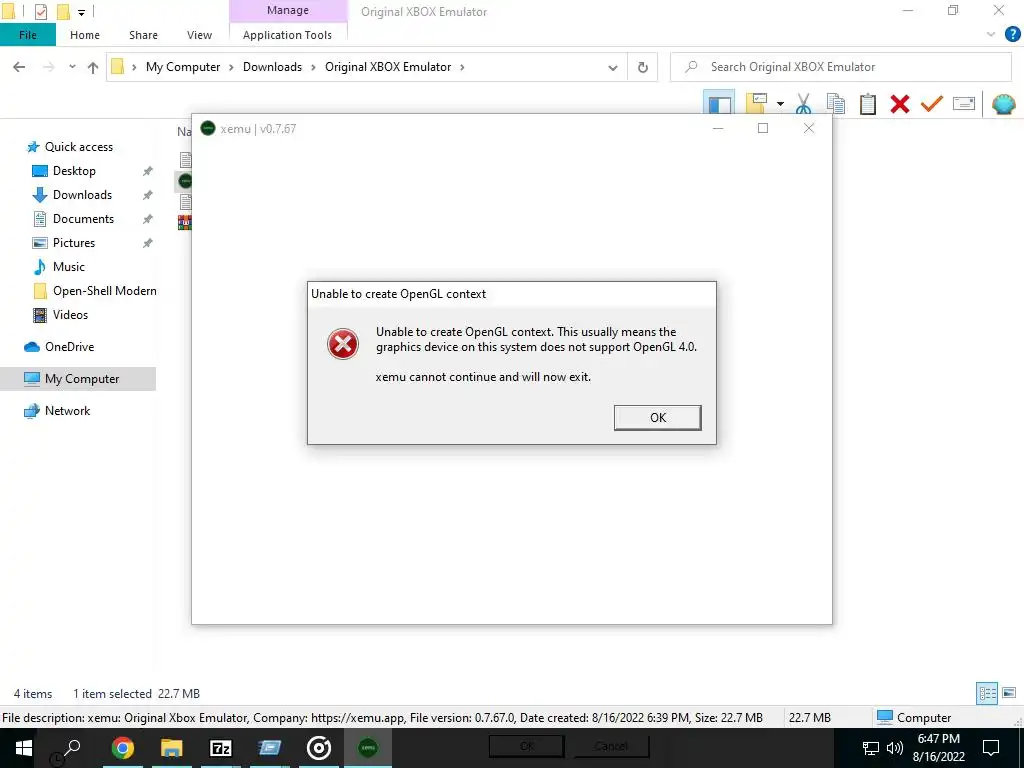Open the View ribbon tab
Viewport: 1024px width, 768px height.
199,35
